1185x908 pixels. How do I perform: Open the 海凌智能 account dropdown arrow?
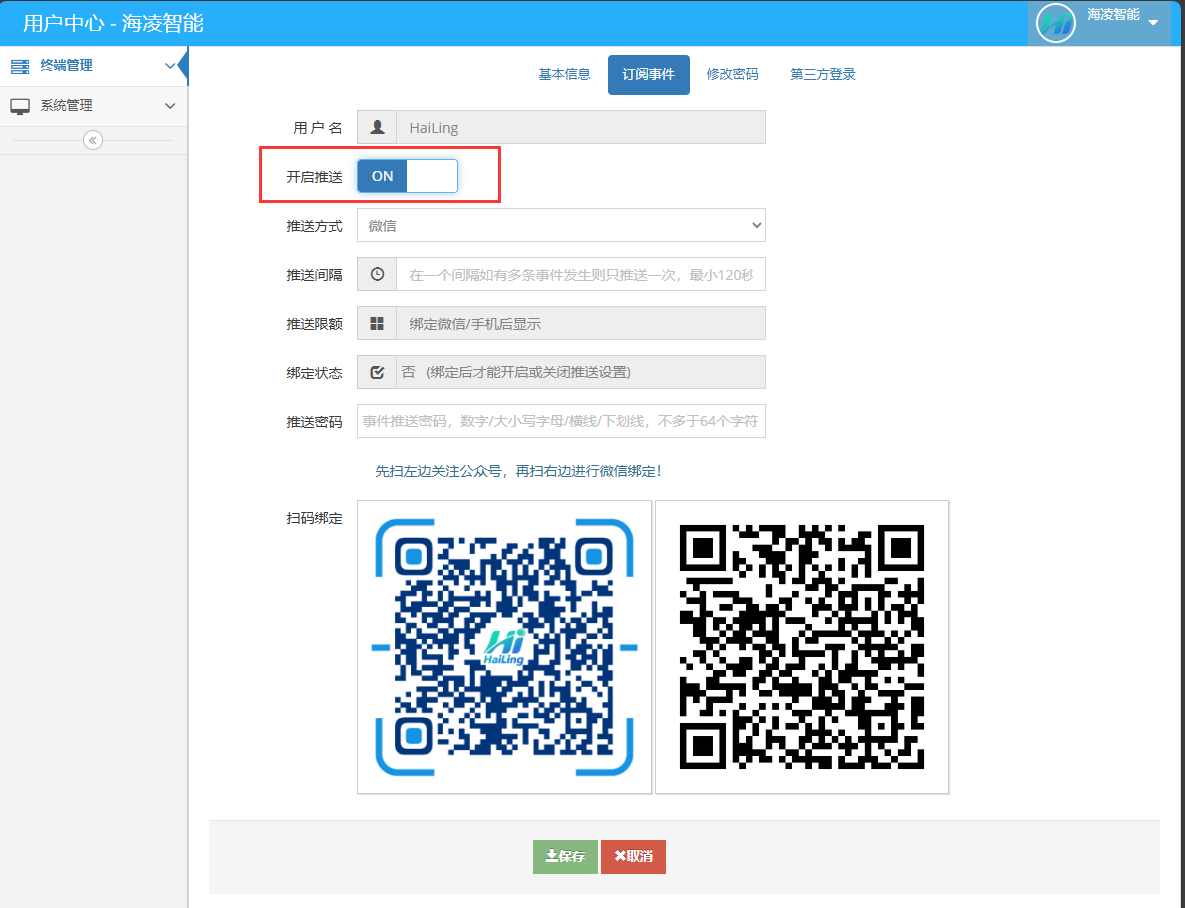coord(1153,23)
